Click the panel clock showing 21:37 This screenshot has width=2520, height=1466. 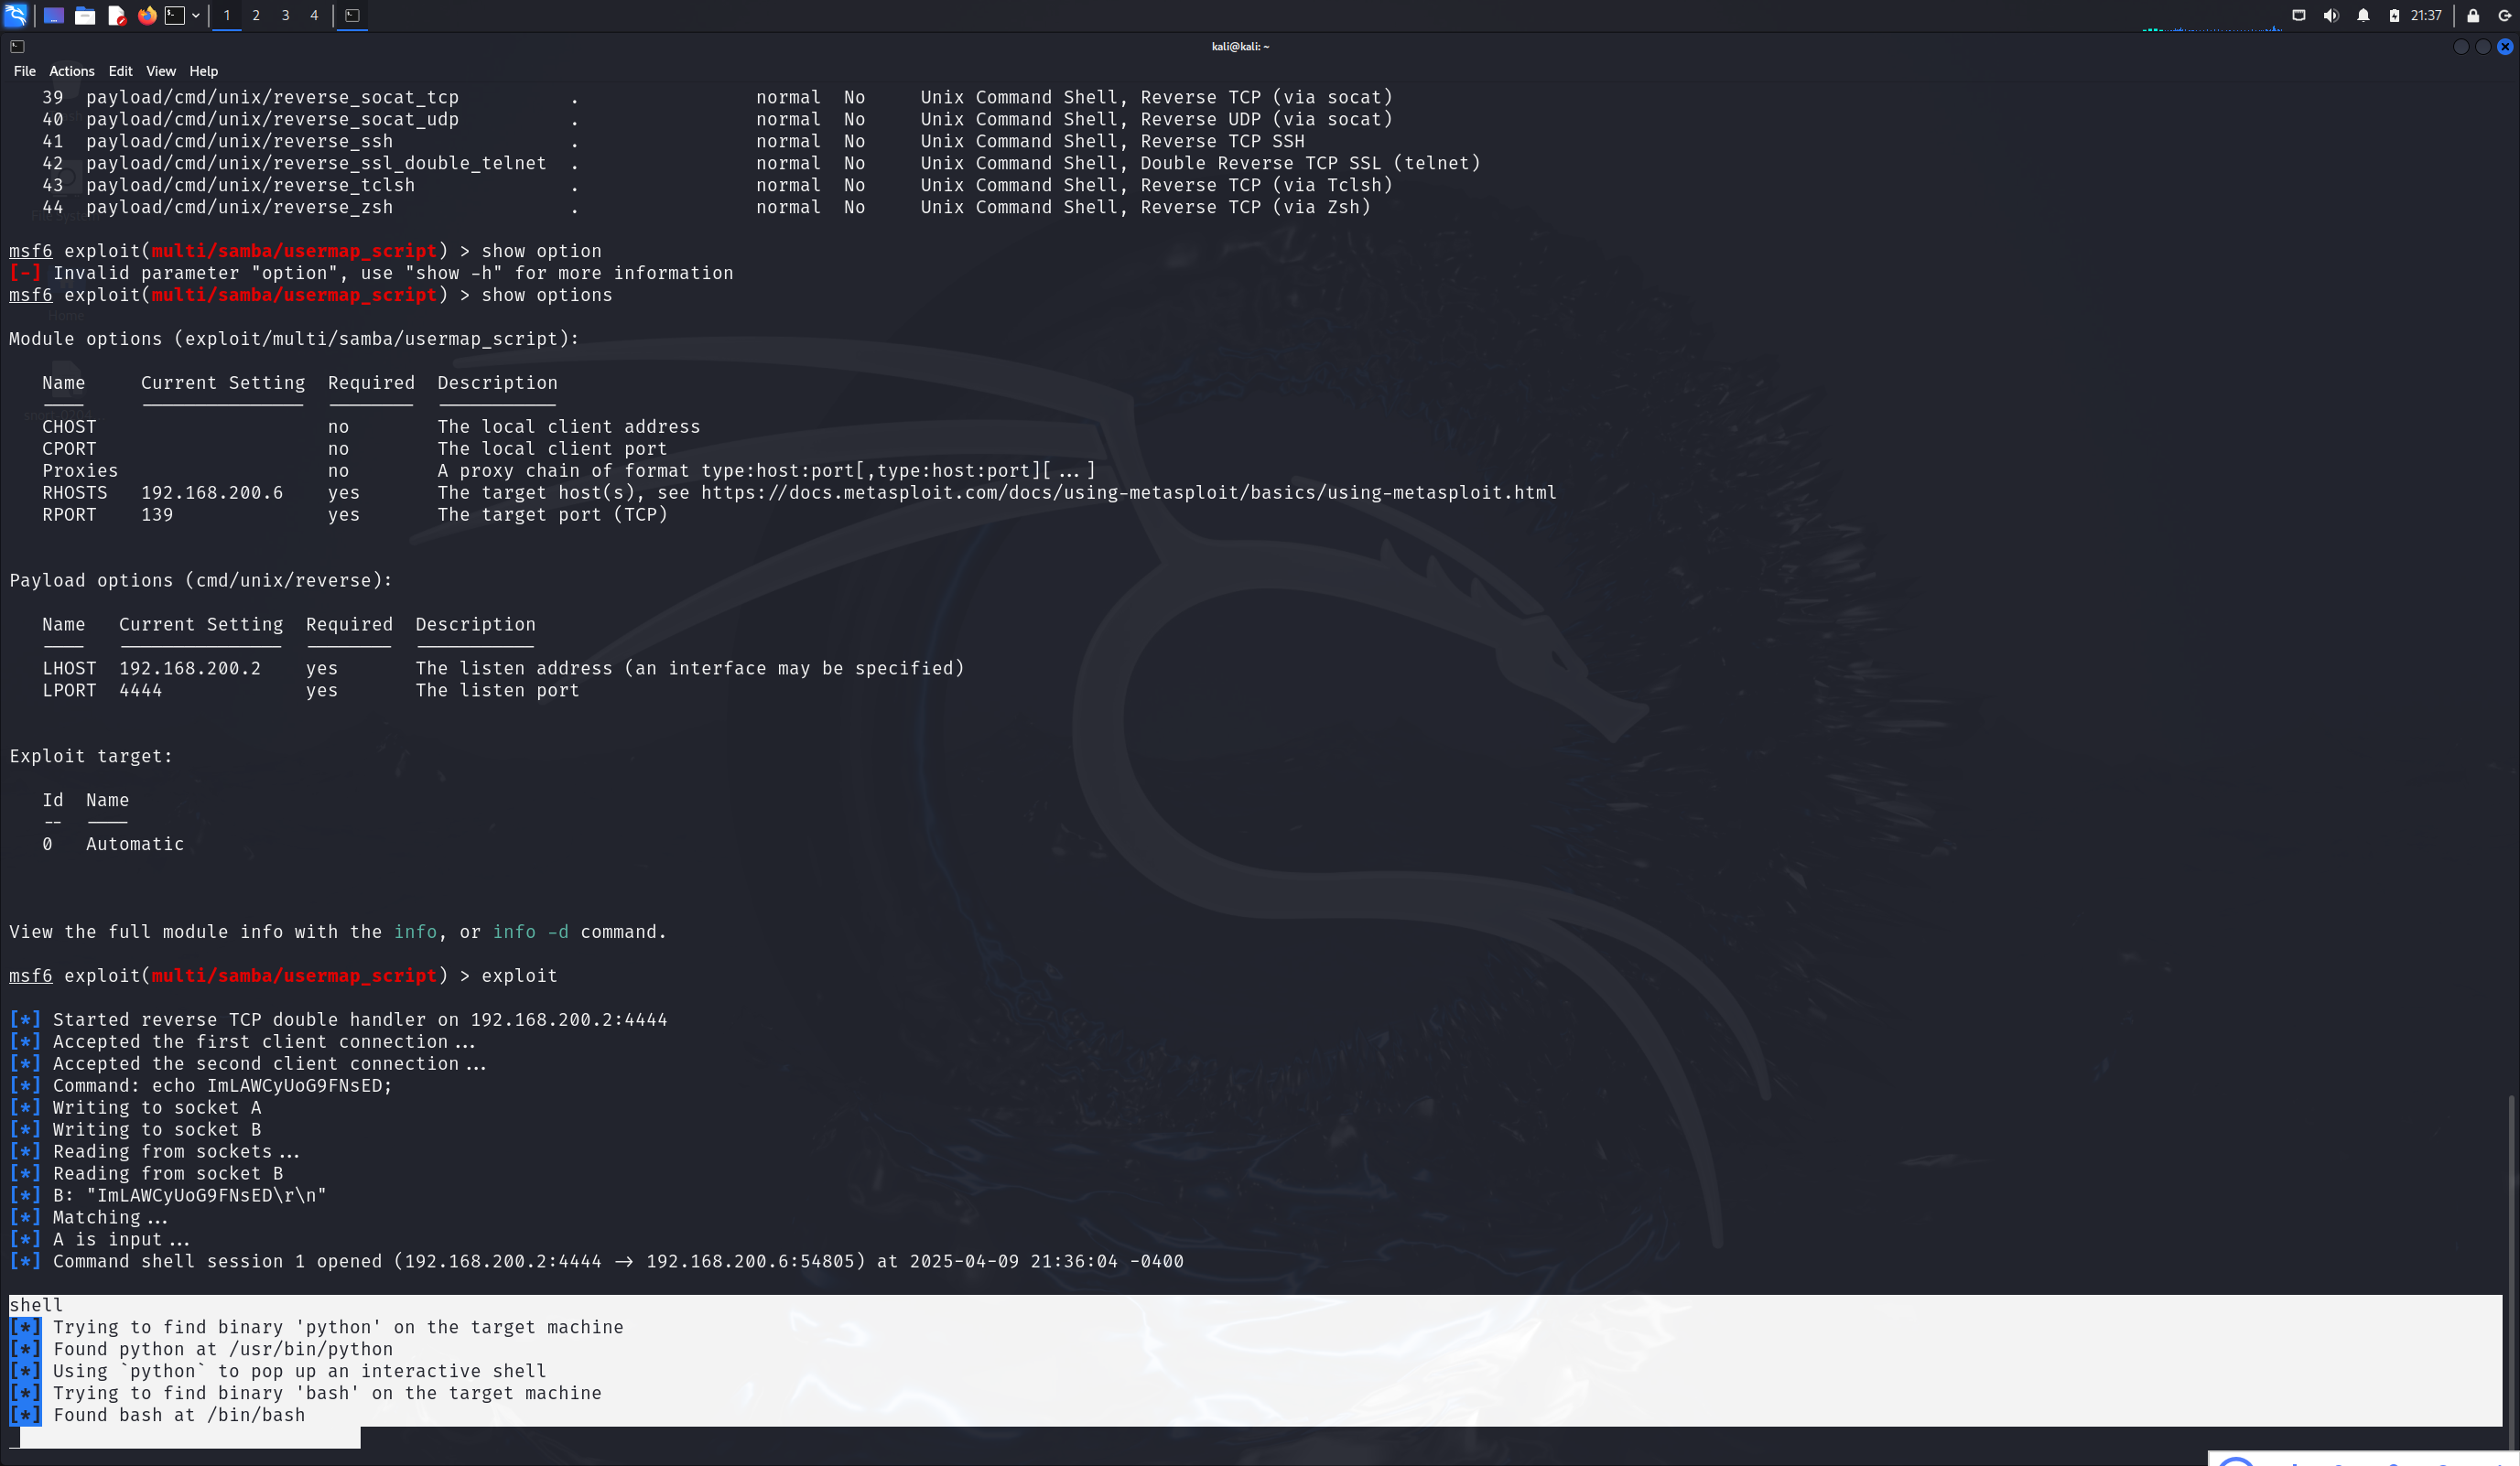point(2425,15)
